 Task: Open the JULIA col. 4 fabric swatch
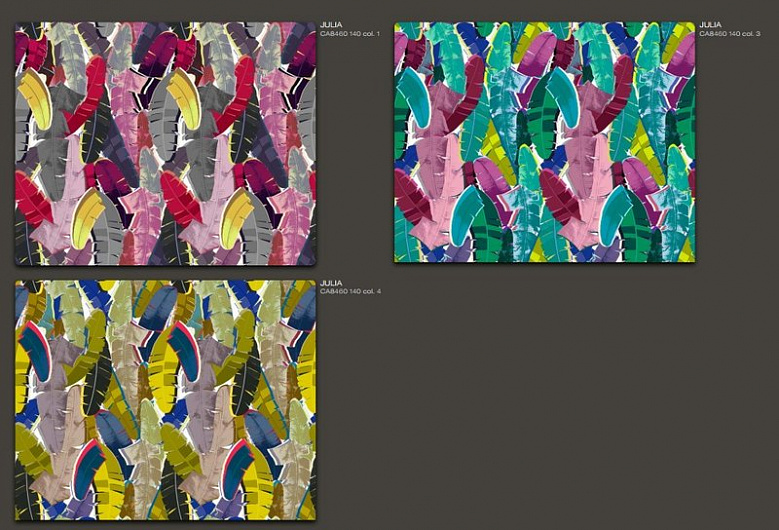pos(165,400)
